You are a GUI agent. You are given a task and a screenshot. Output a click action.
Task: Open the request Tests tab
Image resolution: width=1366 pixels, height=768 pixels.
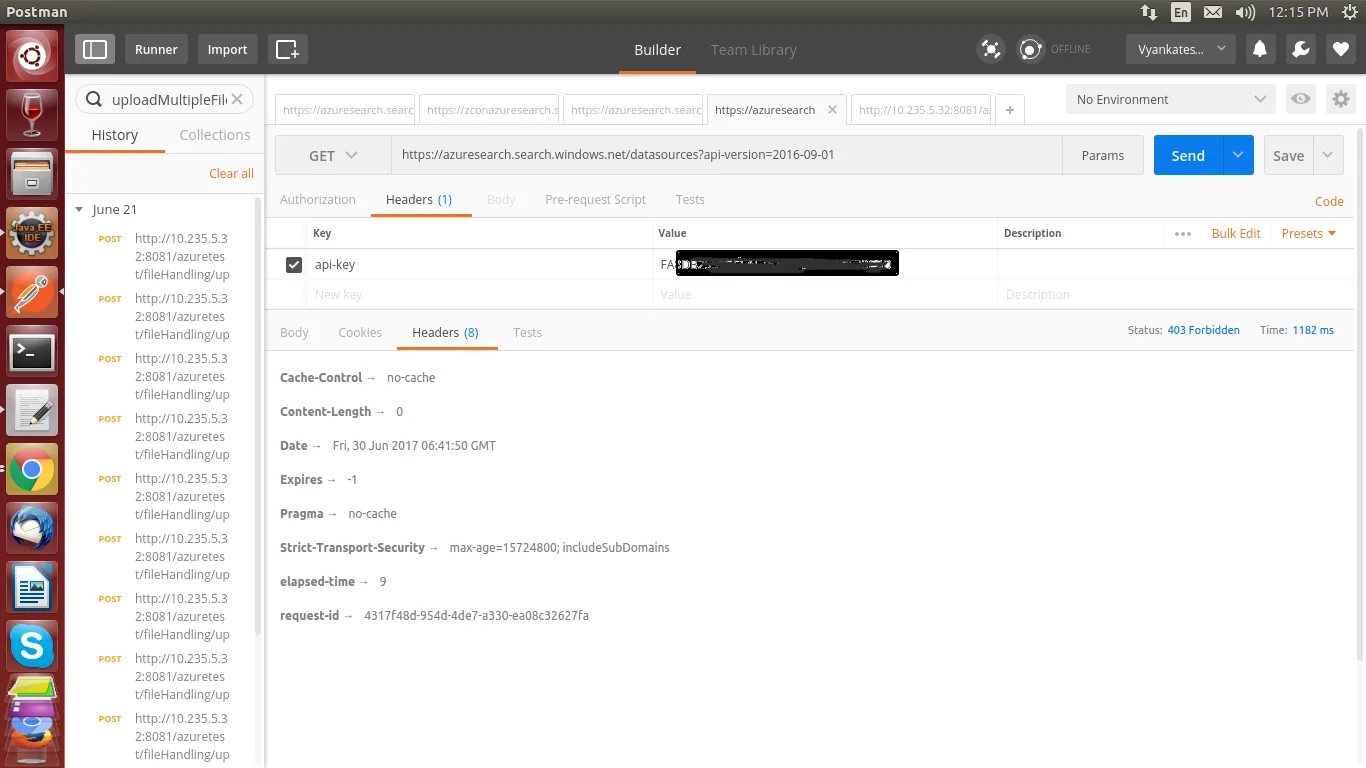[690, 199]
